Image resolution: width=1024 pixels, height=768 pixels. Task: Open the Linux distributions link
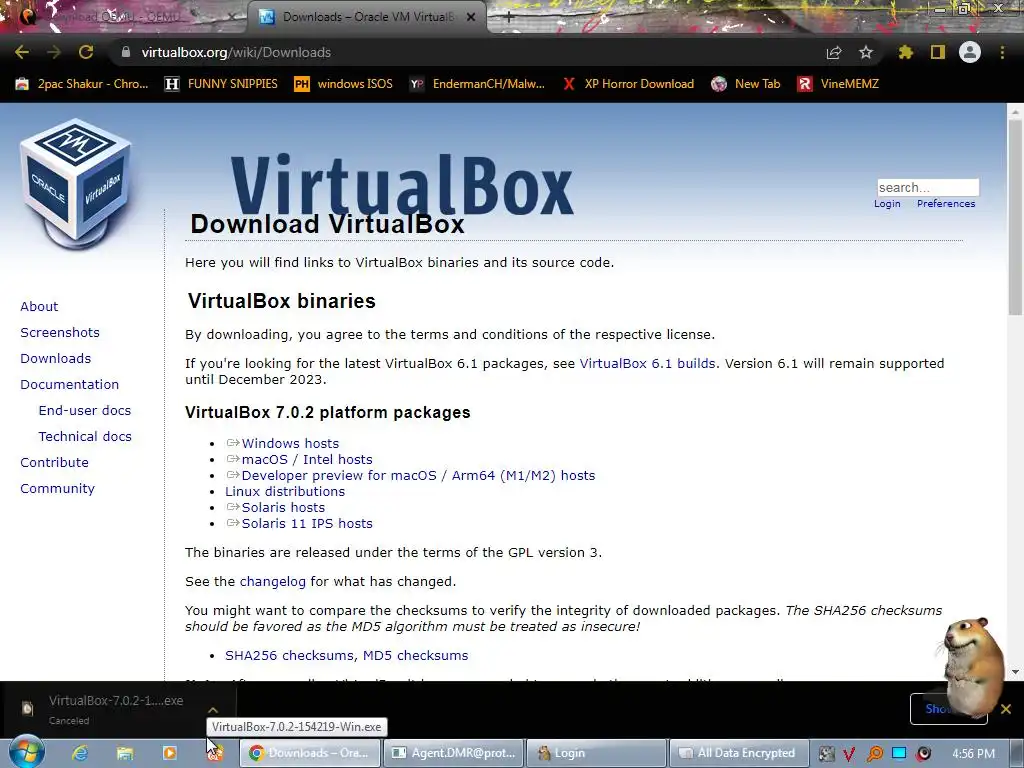pyautogui.click(x=285, y=492)
